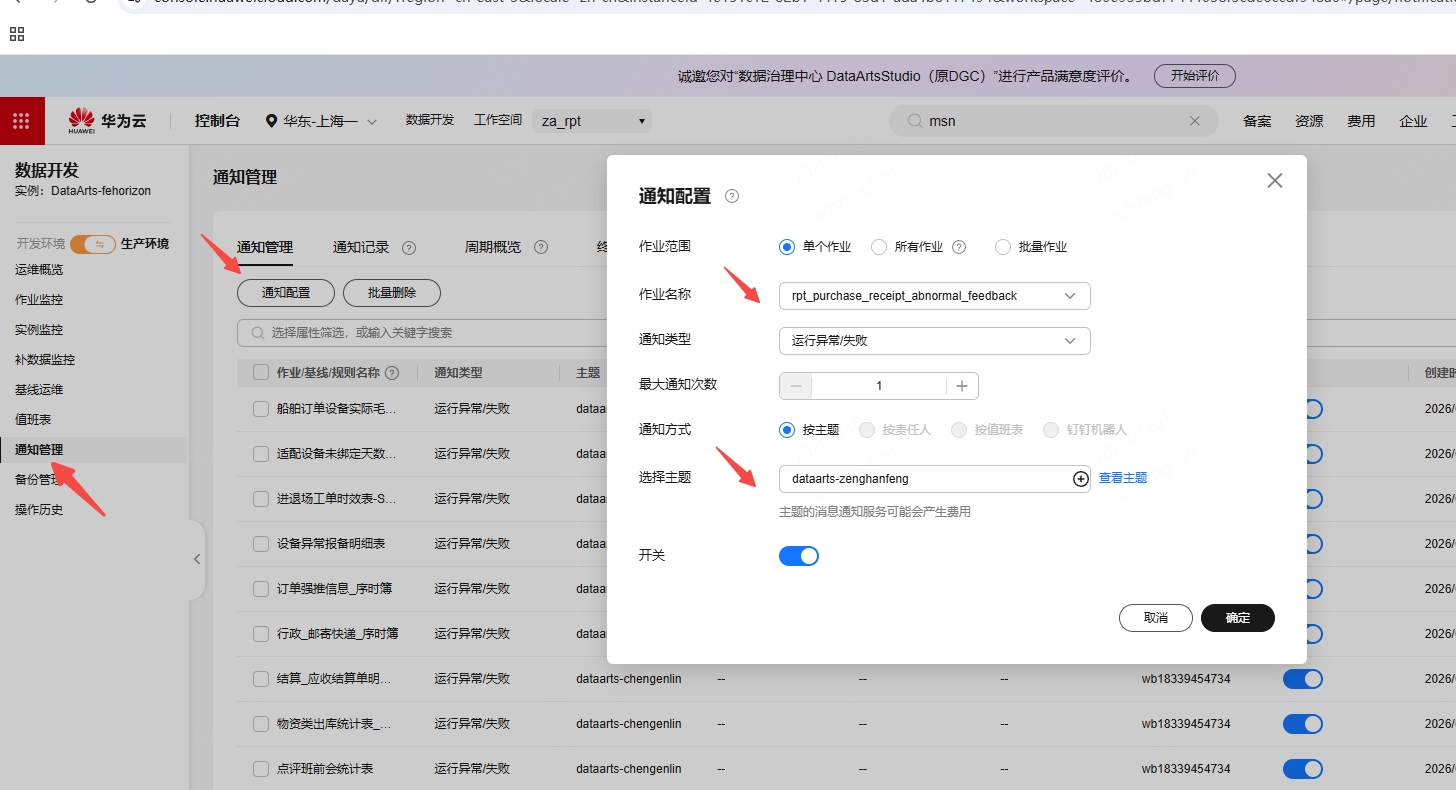
Task: Click the plus stepper for 最大通知次数
Action: click(962, 386)
